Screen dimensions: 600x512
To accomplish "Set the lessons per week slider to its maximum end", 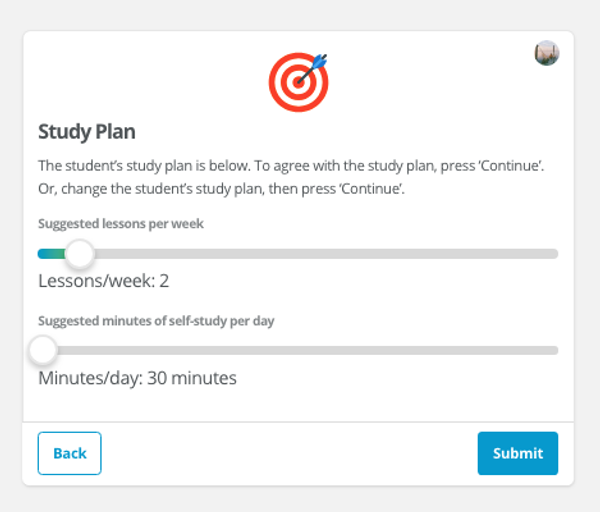I will (555, 254).
